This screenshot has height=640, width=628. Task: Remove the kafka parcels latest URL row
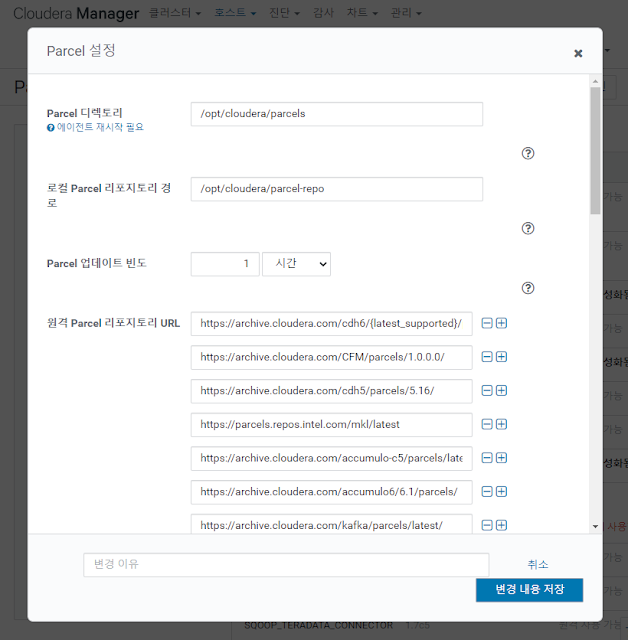[x=487, y=525]
